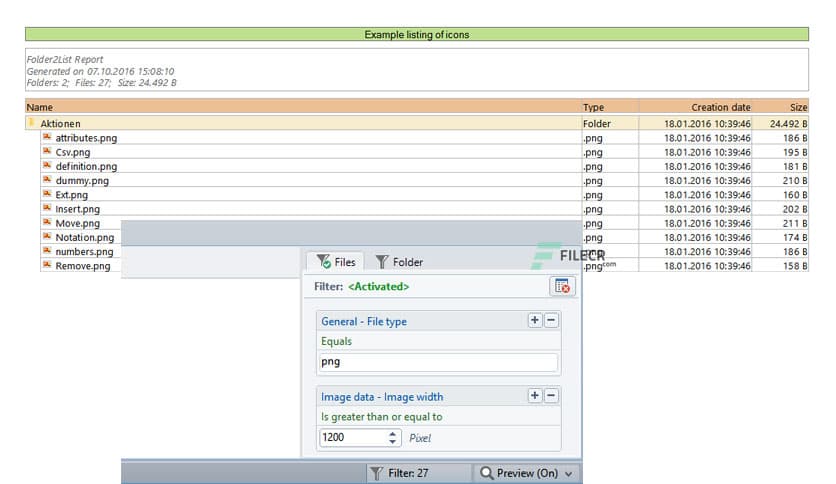
Task: Click the Move.png file name
Action: pos(77,223)
